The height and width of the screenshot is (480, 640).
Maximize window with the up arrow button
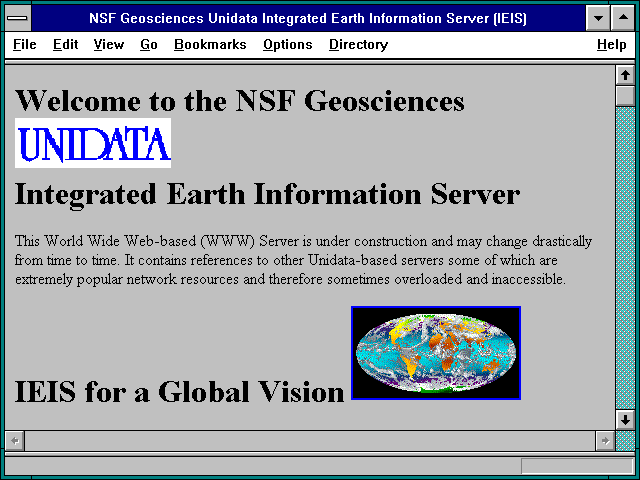pyautogui.click(x=623, y=18)
